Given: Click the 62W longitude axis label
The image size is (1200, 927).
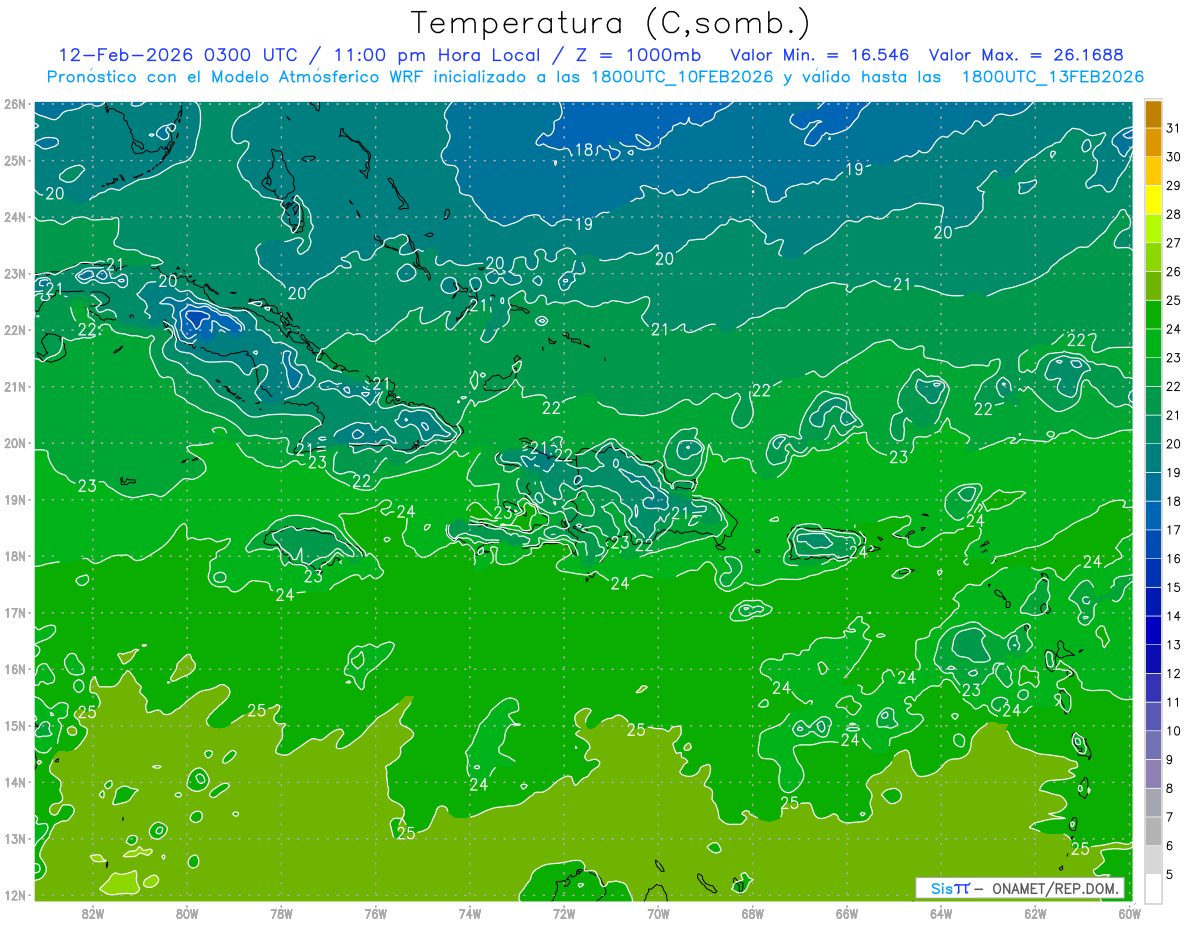Looking at the screenshot, I should pos(1035,913).
